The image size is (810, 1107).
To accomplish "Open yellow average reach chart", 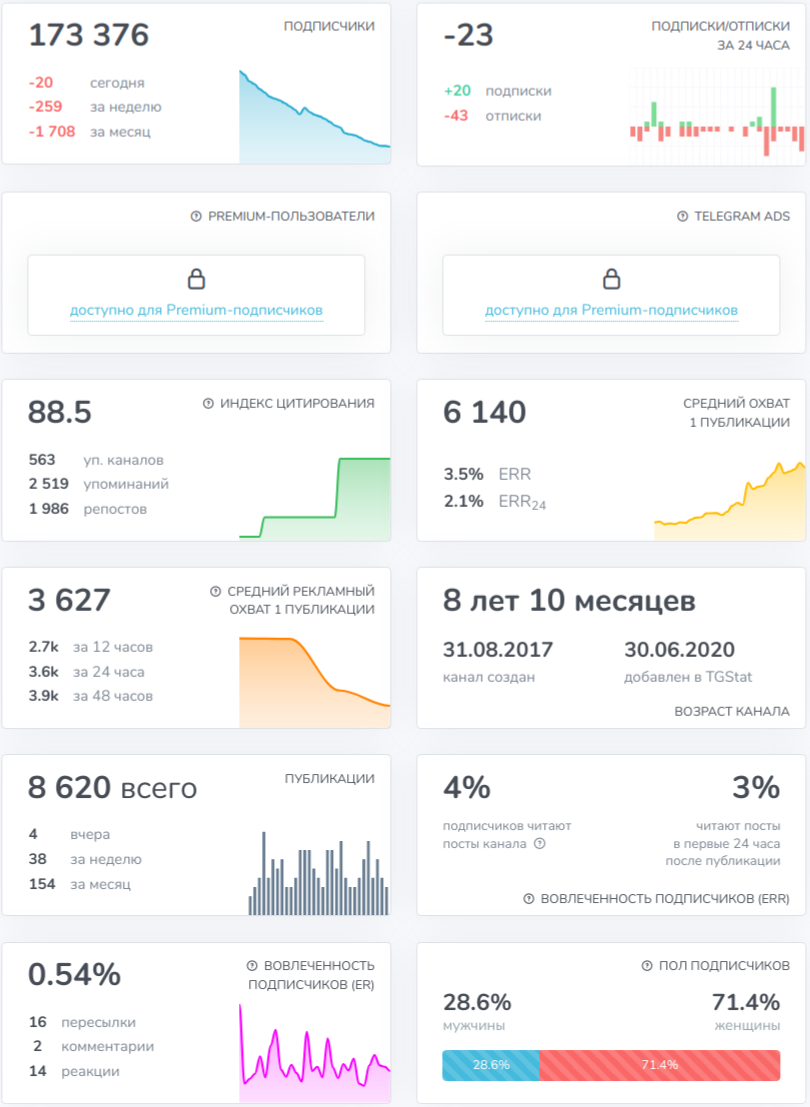I will (x=729, y=501).
